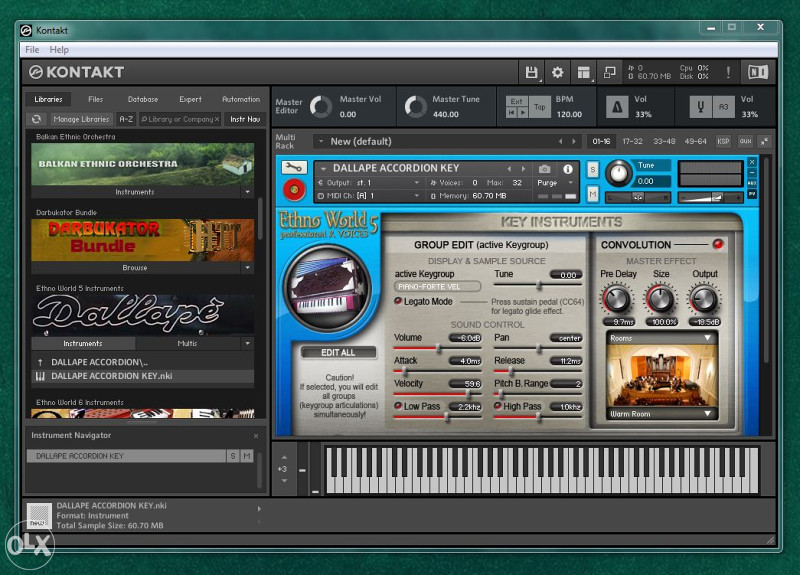Image resolution: width=800 pixels, height=575 pixels.
Task: Refresh the libraries list
Action: pos(36,119)
